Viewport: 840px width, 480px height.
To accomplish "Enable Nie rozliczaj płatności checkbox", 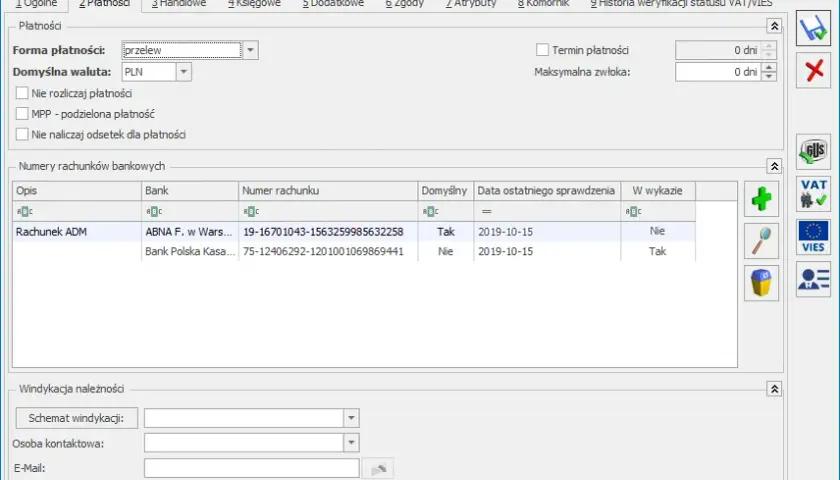I will [x=22, y=93].
